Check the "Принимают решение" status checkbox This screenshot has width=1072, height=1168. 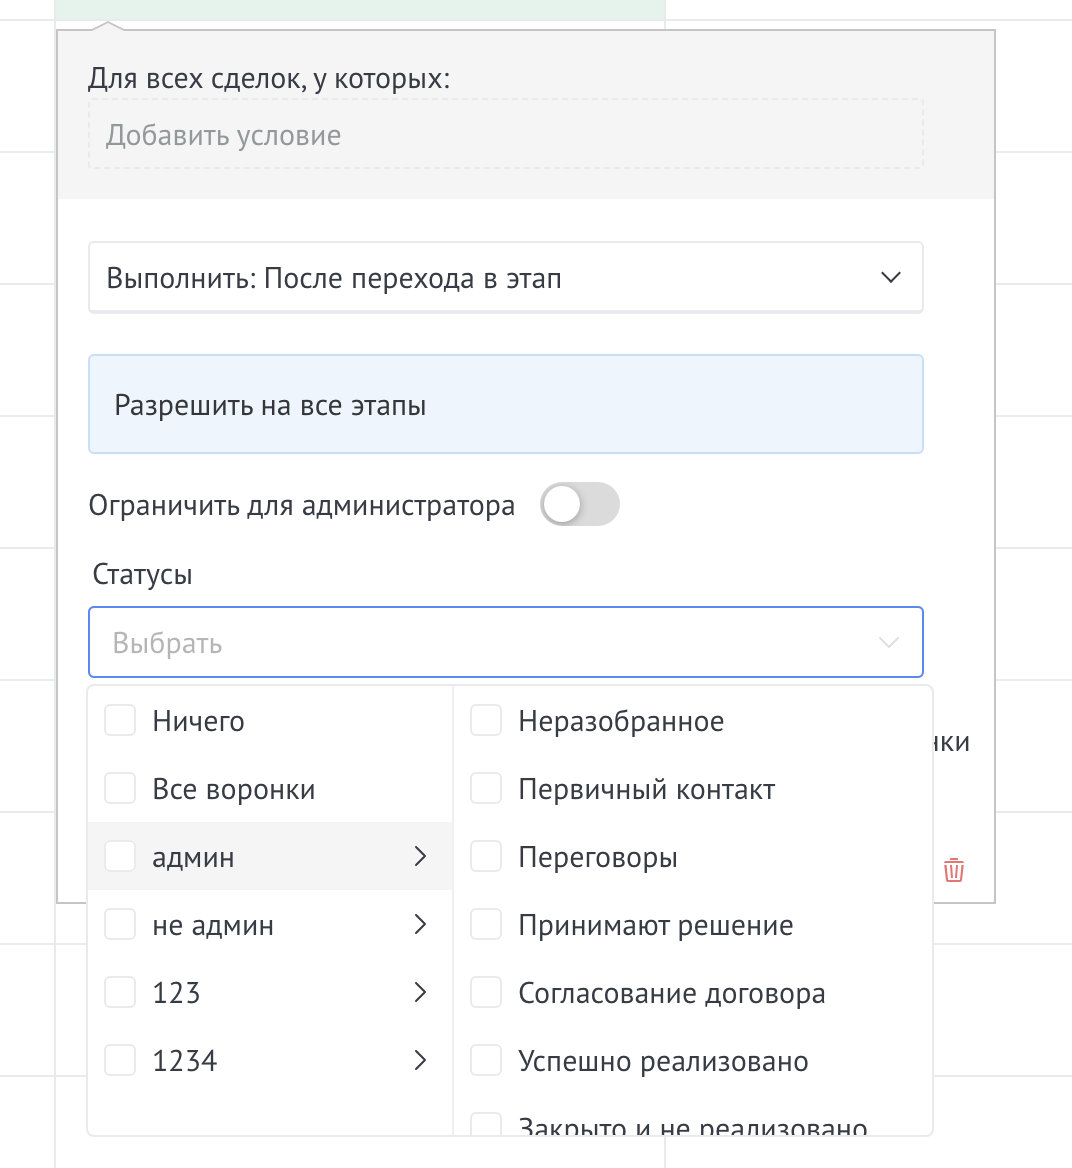(x=486, y=924)
